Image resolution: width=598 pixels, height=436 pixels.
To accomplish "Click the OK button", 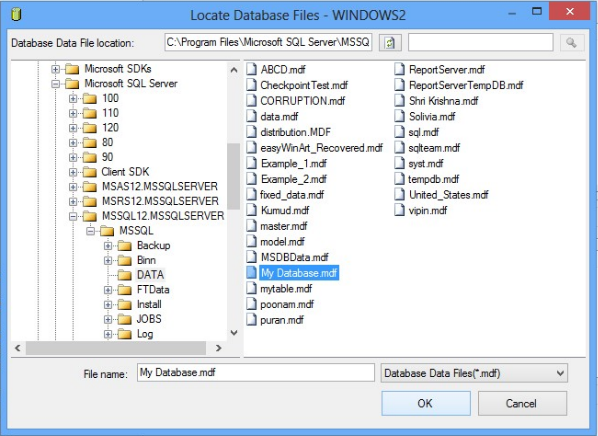I will [426, 403].
